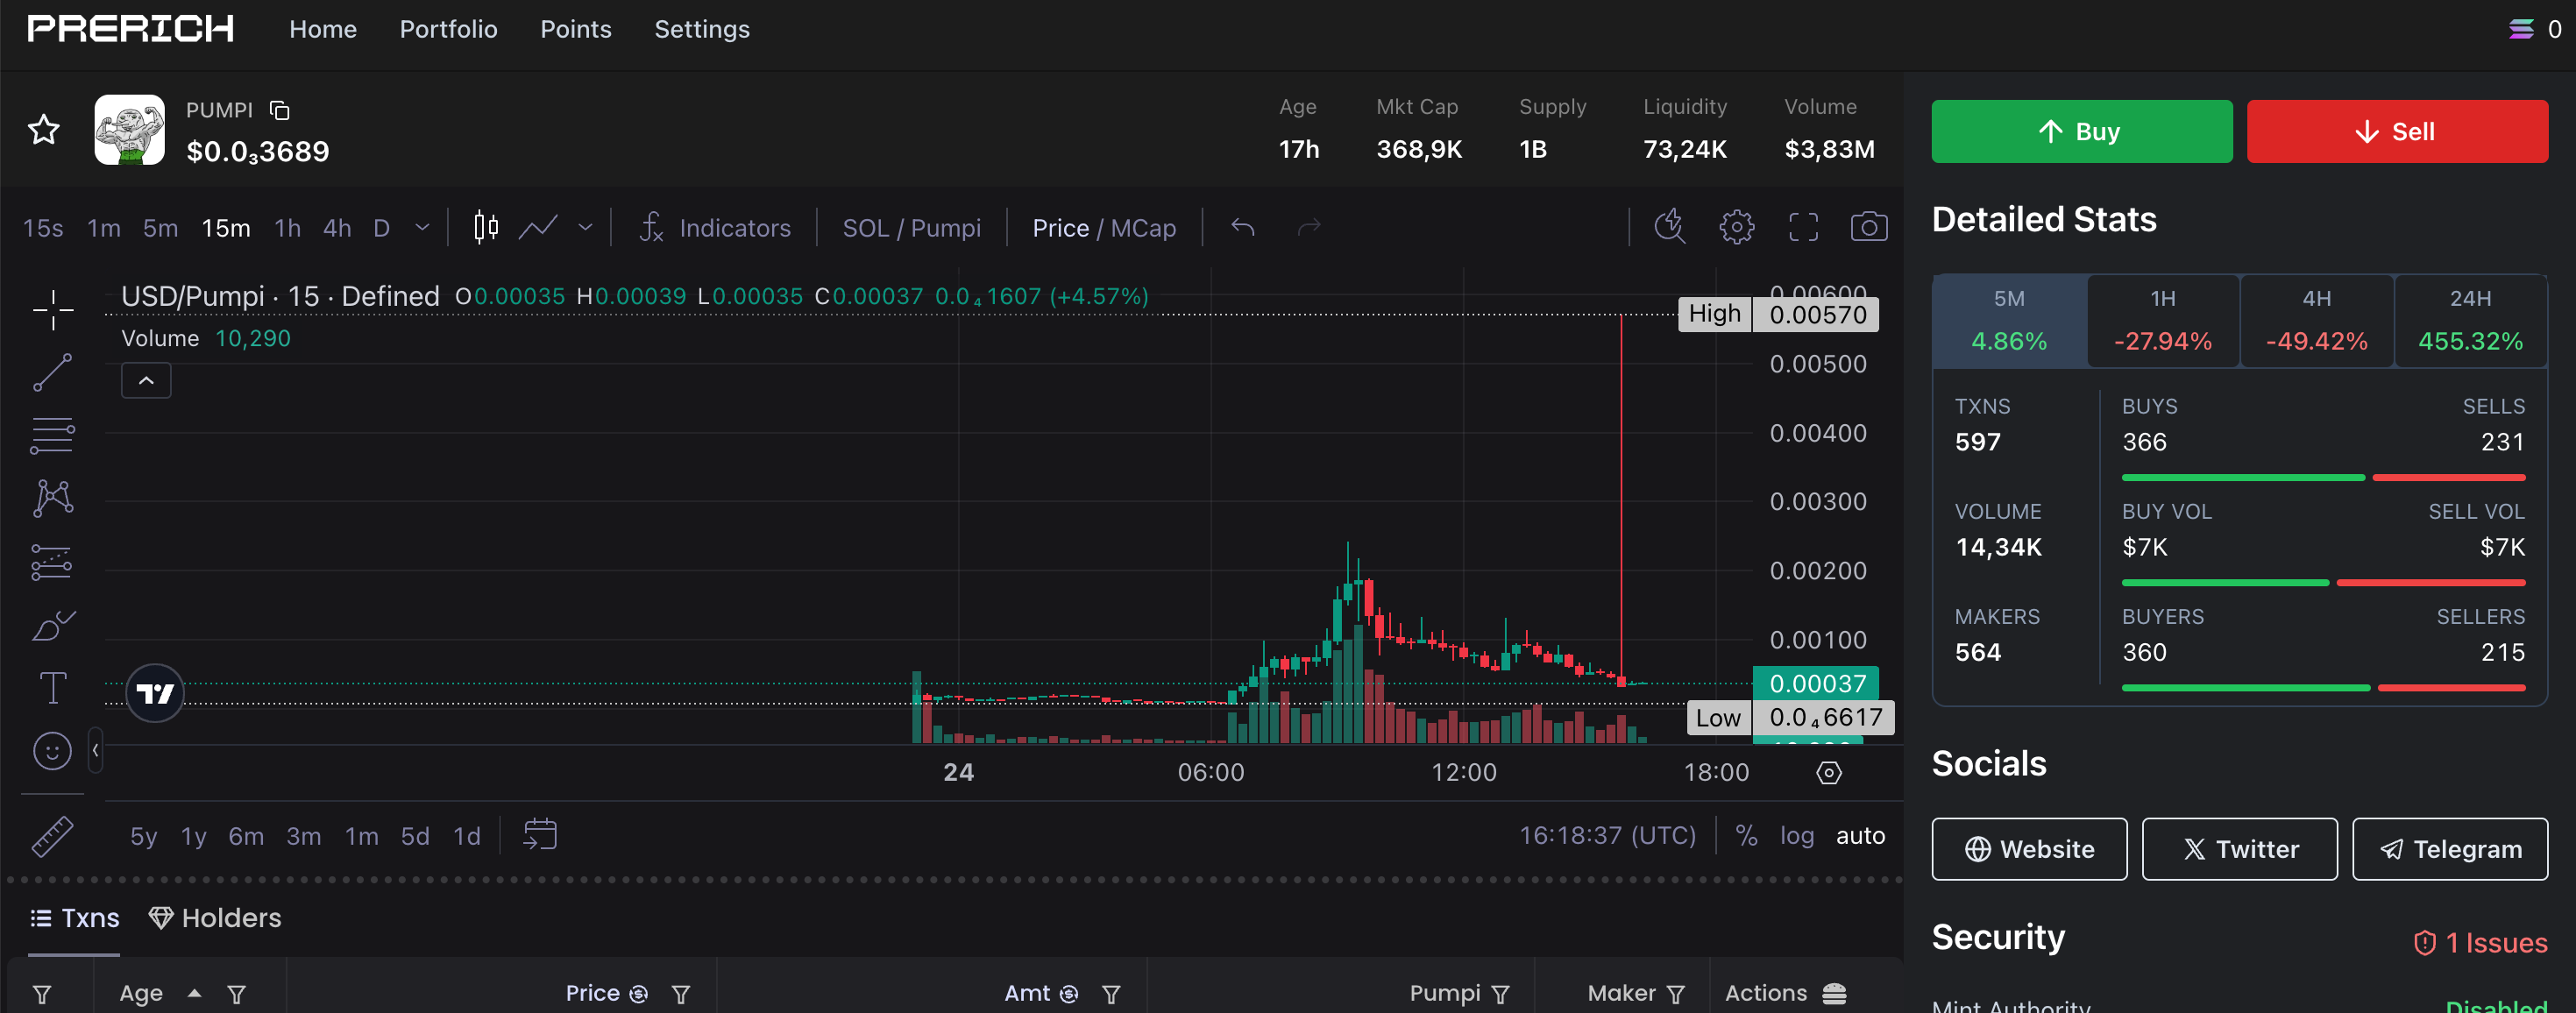Take a chart snapshot with camera

coord(1869,227)
